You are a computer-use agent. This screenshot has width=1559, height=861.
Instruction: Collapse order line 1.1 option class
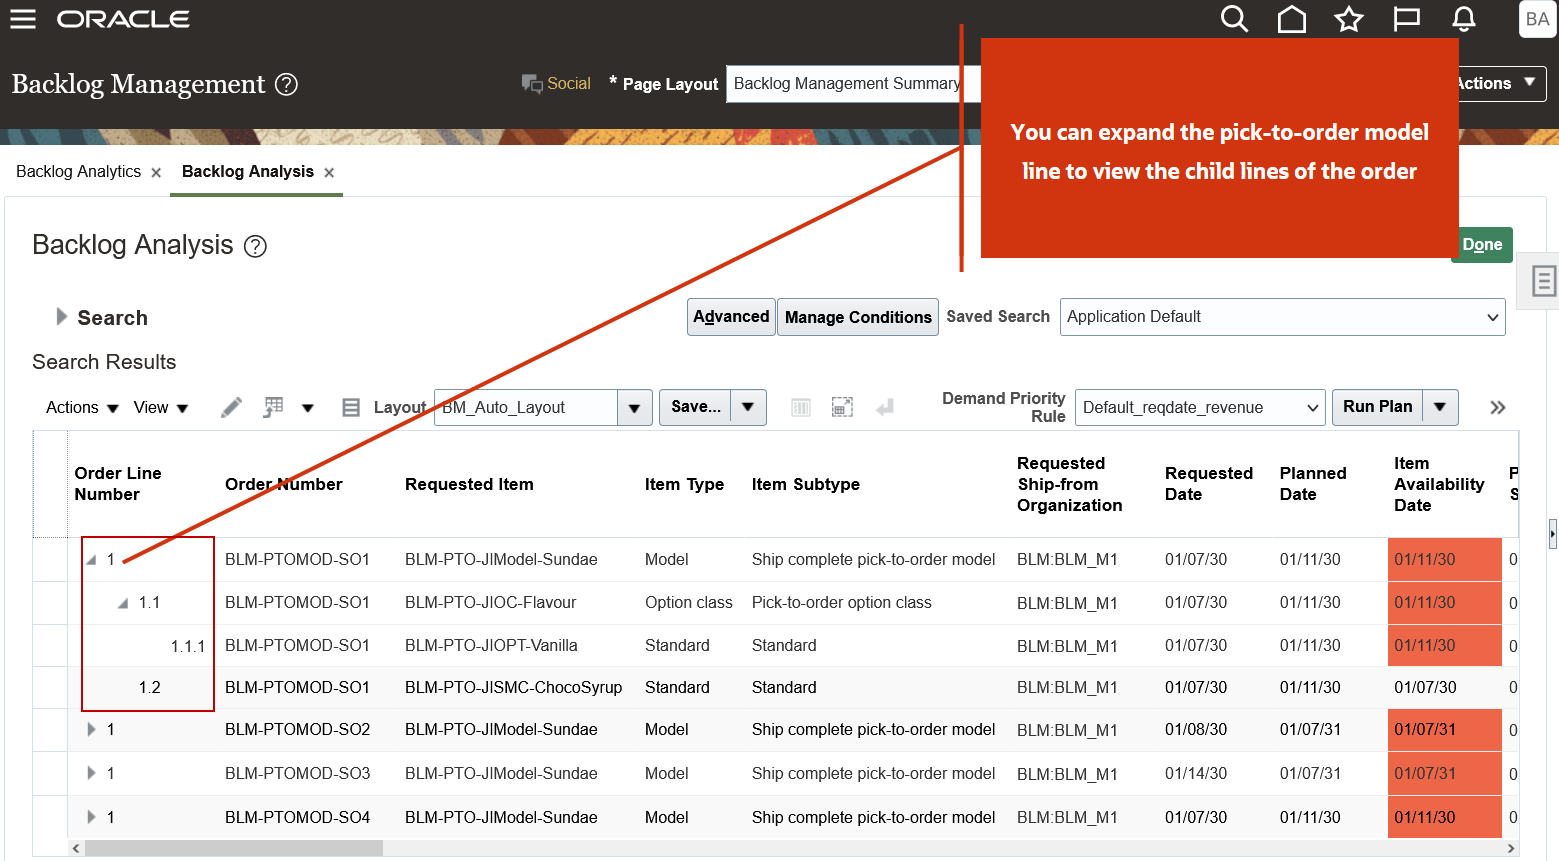pyautogui.click(x=123, y=603)
